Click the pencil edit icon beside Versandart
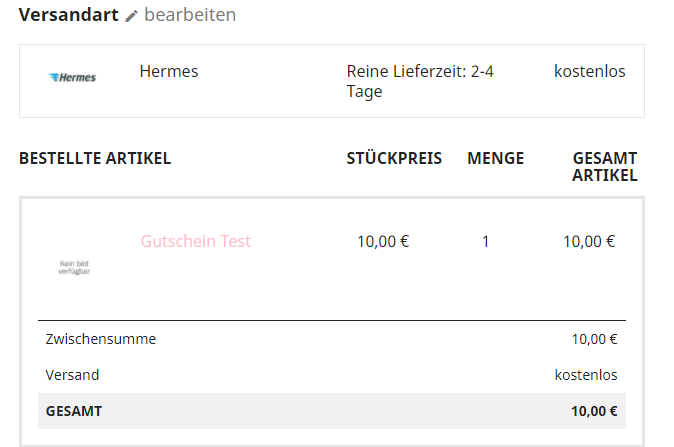The image size is (674, 447). click(131, 16)
